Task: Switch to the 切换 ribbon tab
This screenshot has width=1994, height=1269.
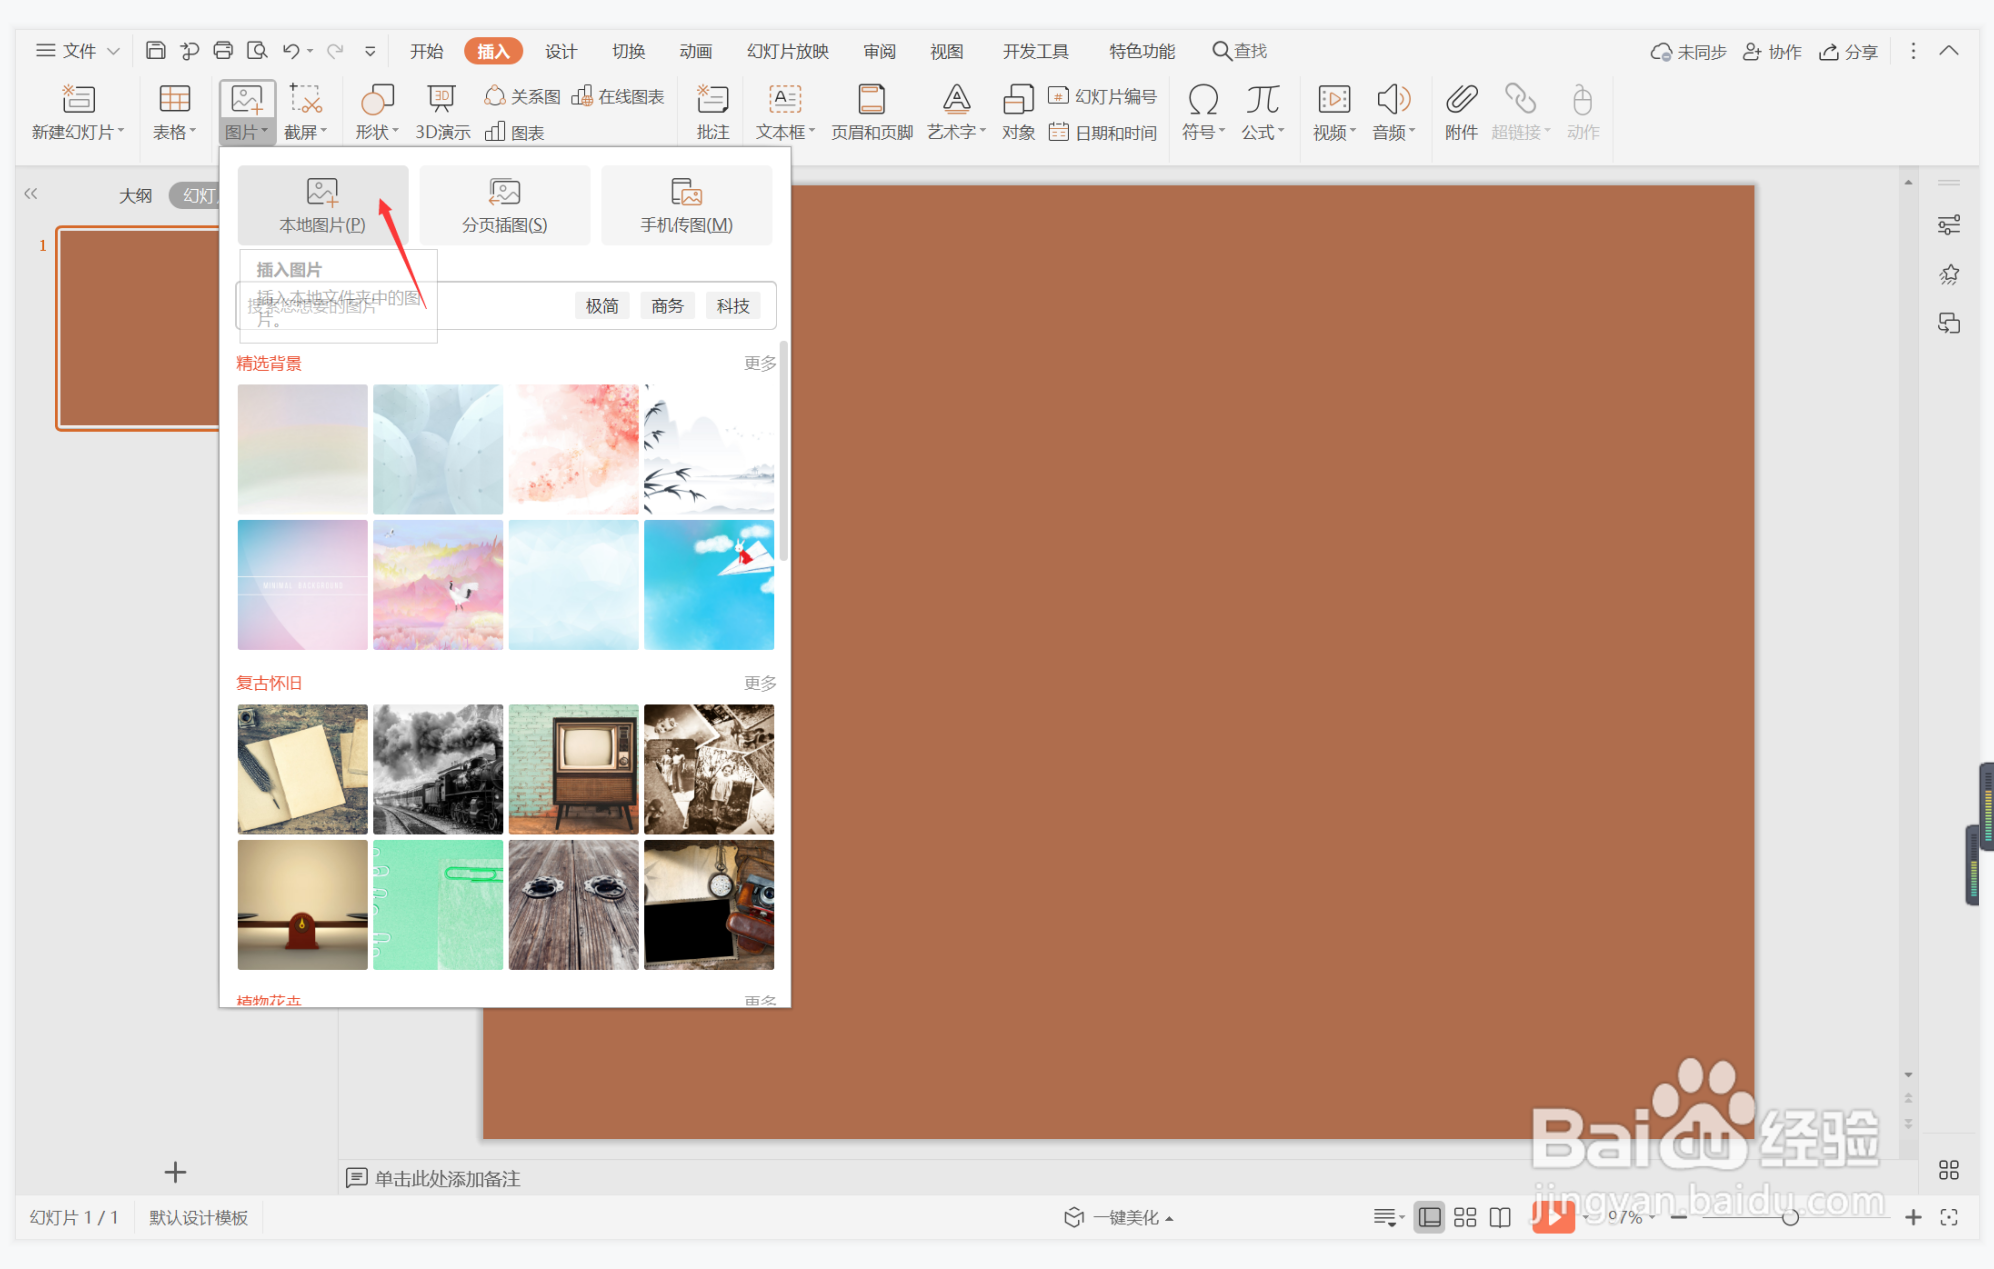Action: [x=628, y=51]
